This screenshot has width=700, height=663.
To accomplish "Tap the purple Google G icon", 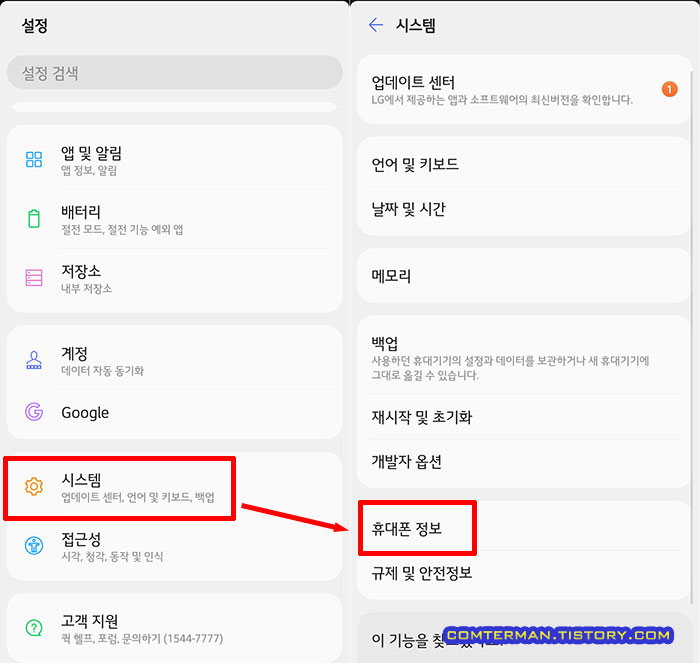I will pyautogui.click(x=34, y=412).
